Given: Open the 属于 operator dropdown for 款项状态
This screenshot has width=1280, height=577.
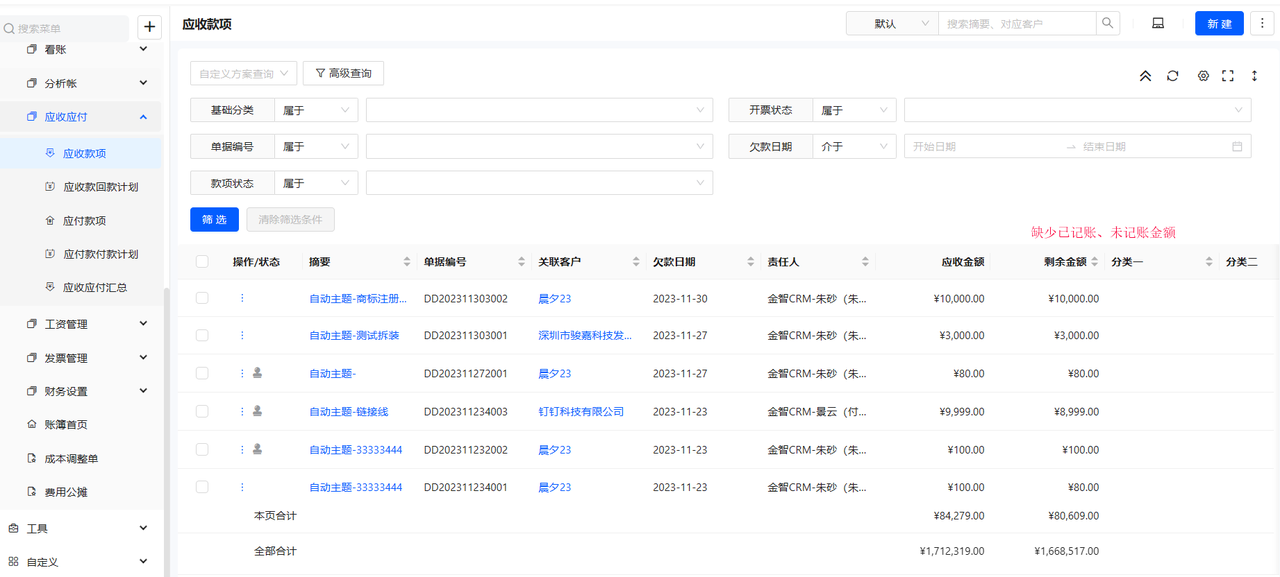Looking at the screenshot, I should coord(316,183).
